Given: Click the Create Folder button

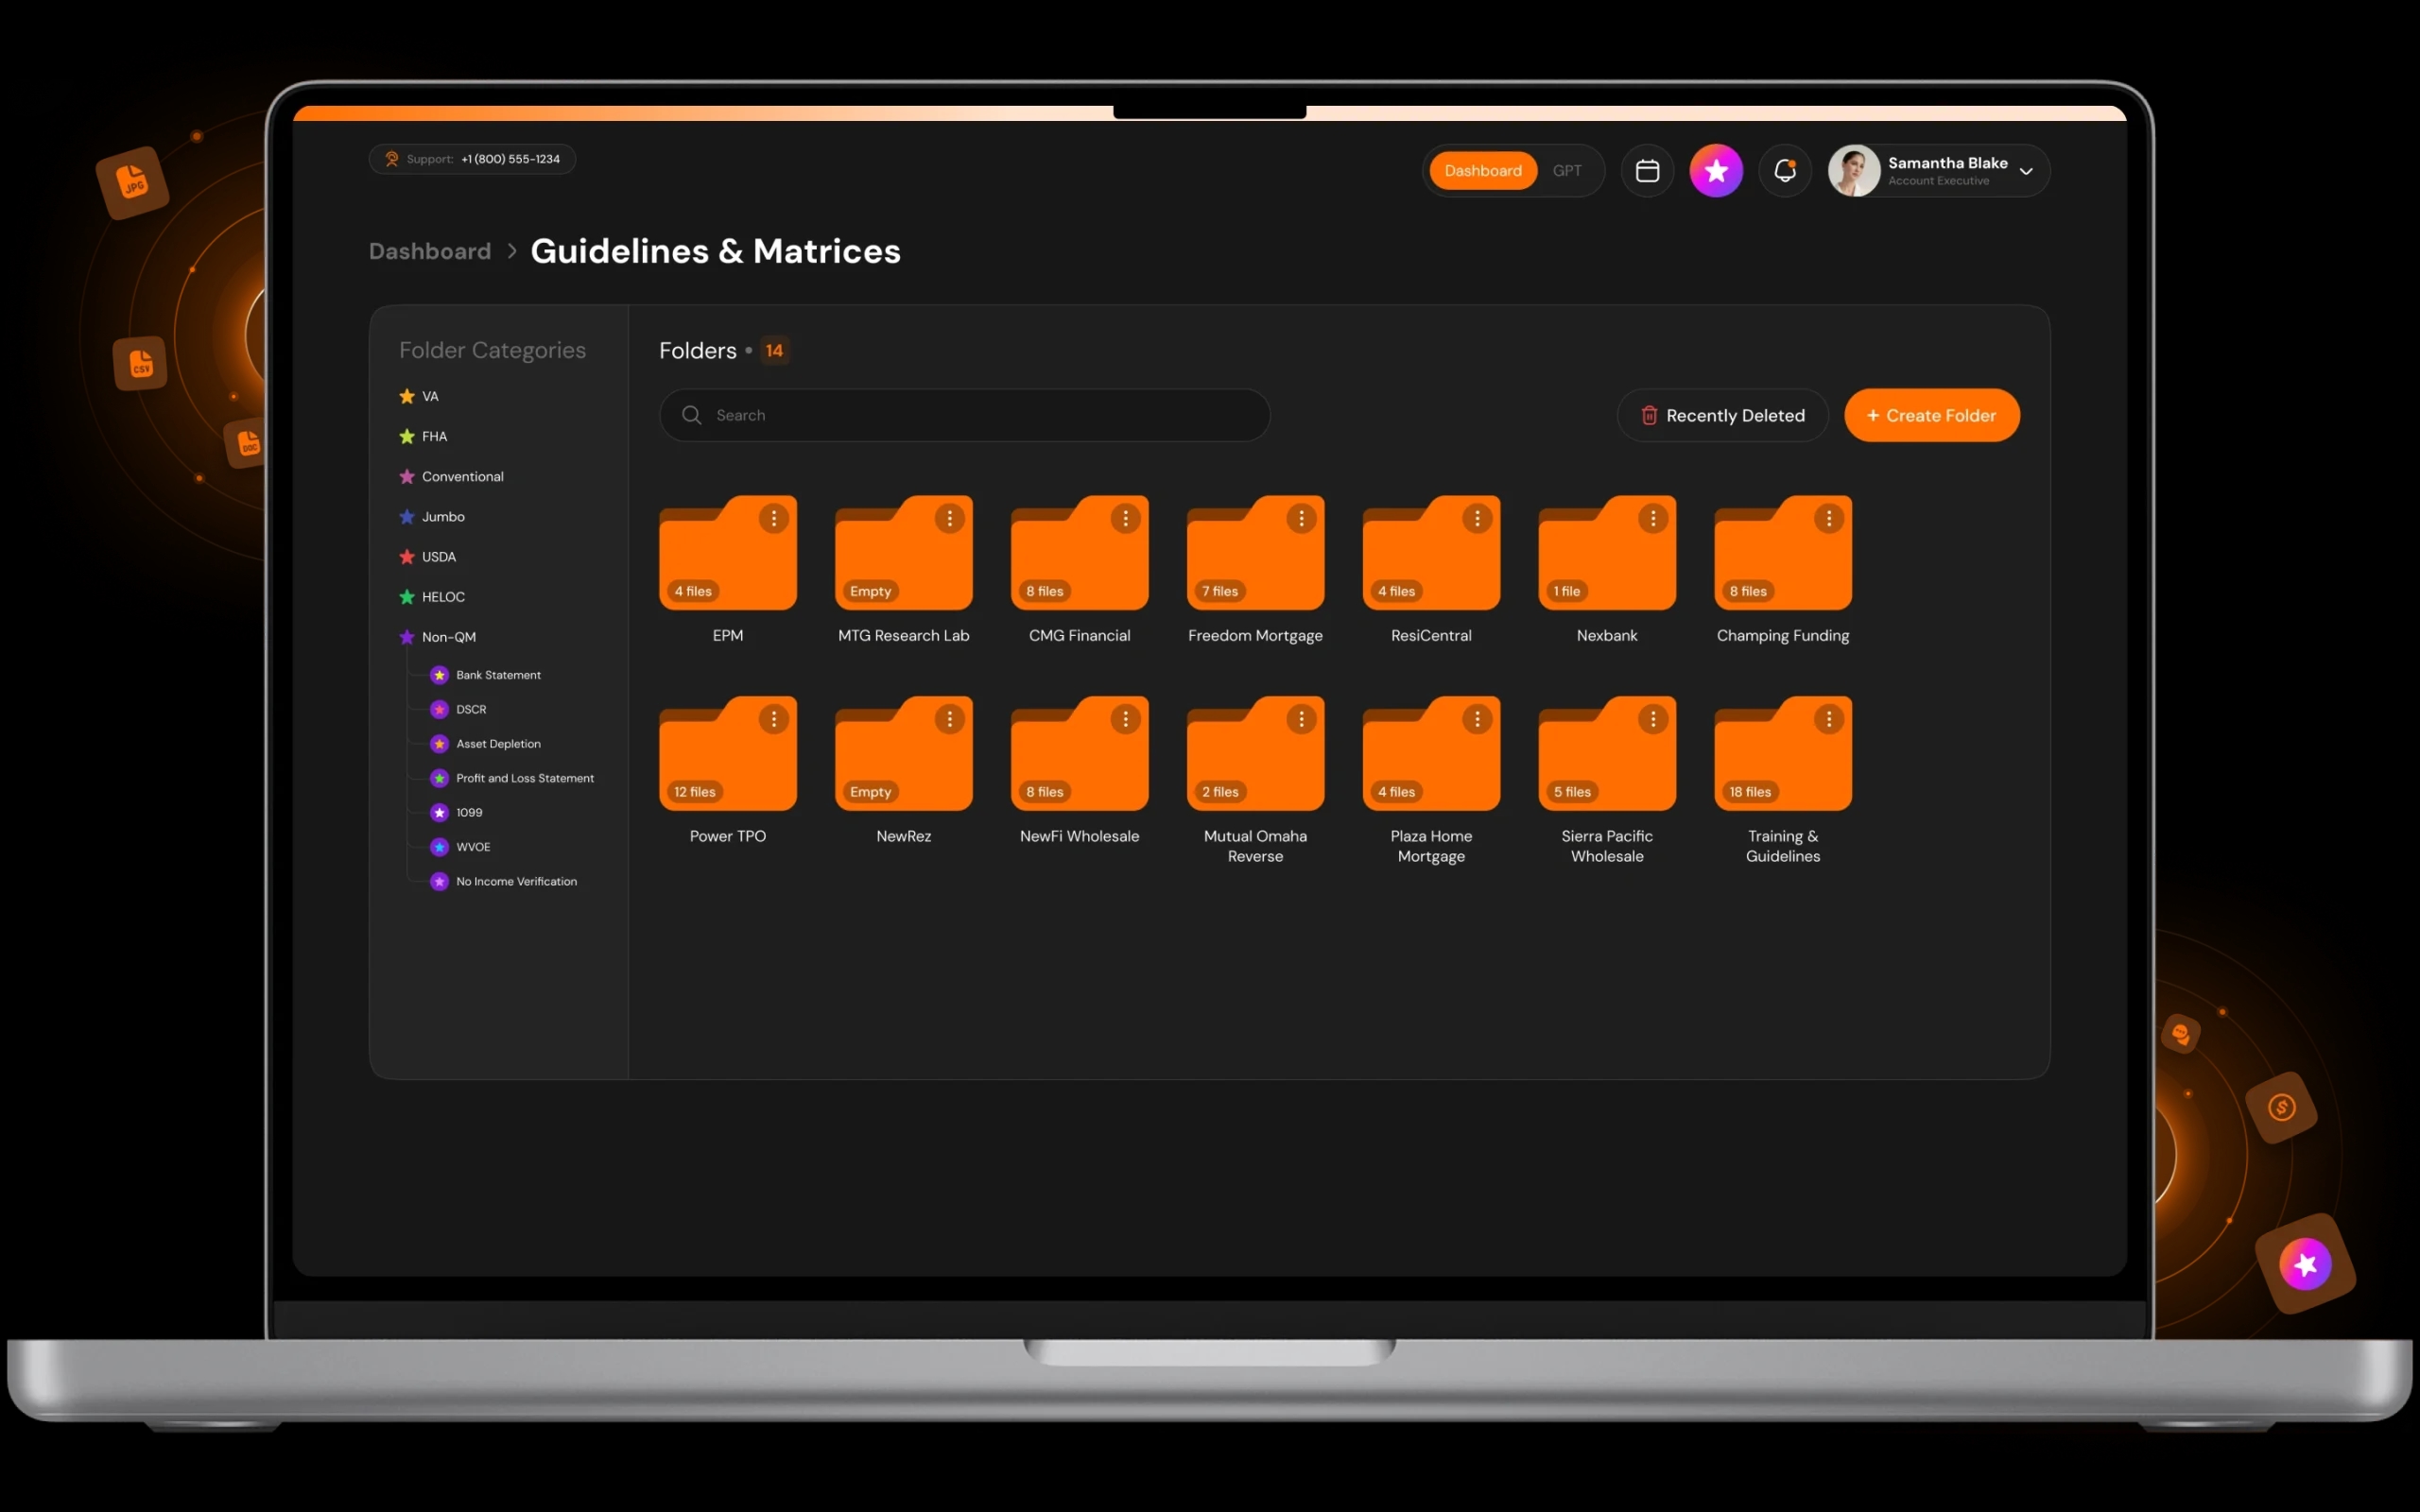Looking at the screenshot, I should coord(1931,415).
